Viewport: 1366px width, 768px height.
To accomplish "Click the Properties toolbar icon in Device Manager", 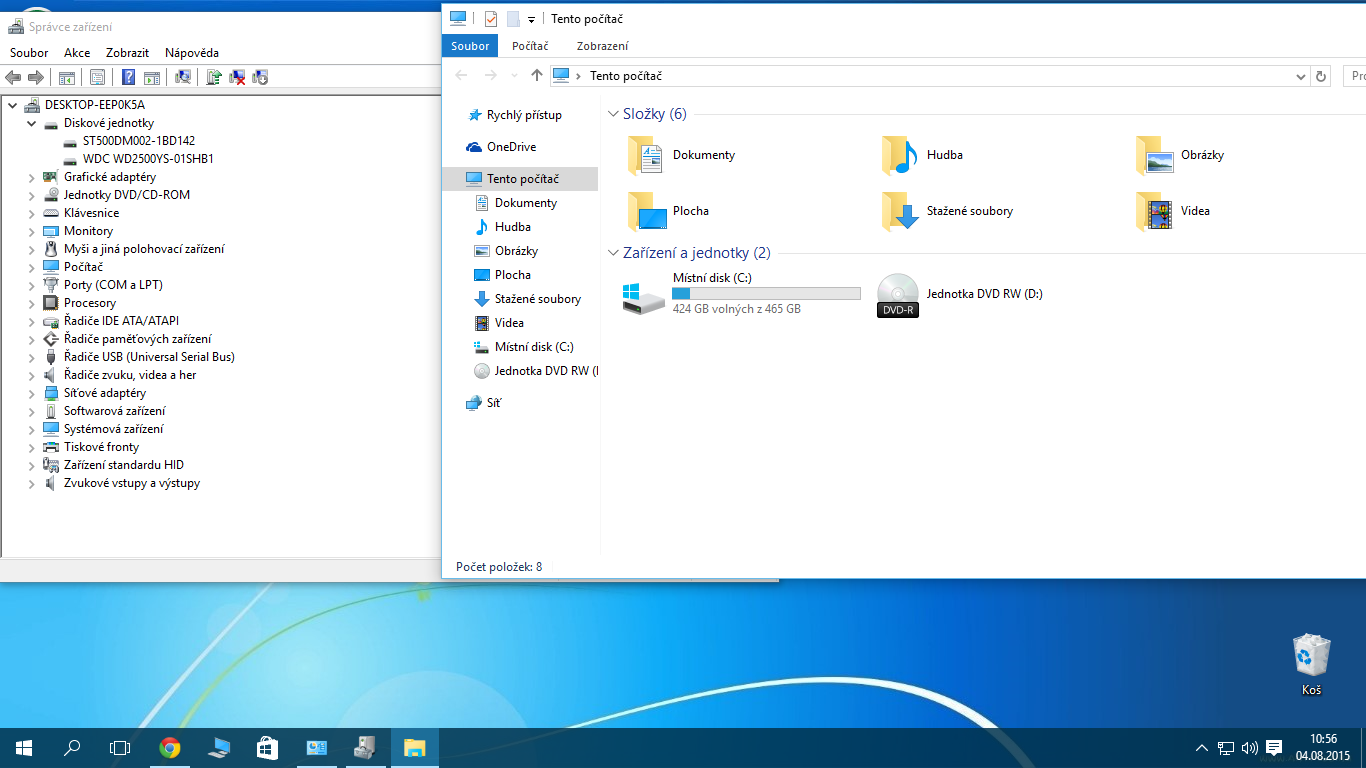I will tap(97, 77).
